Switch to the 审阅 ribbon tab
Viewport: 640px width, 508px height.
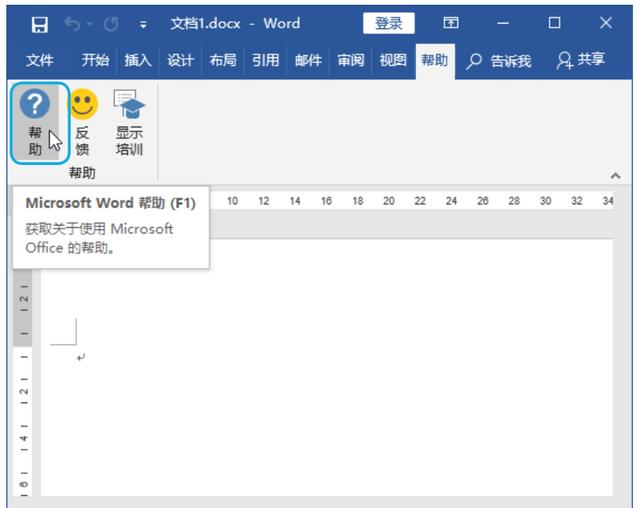click(351, 60)
